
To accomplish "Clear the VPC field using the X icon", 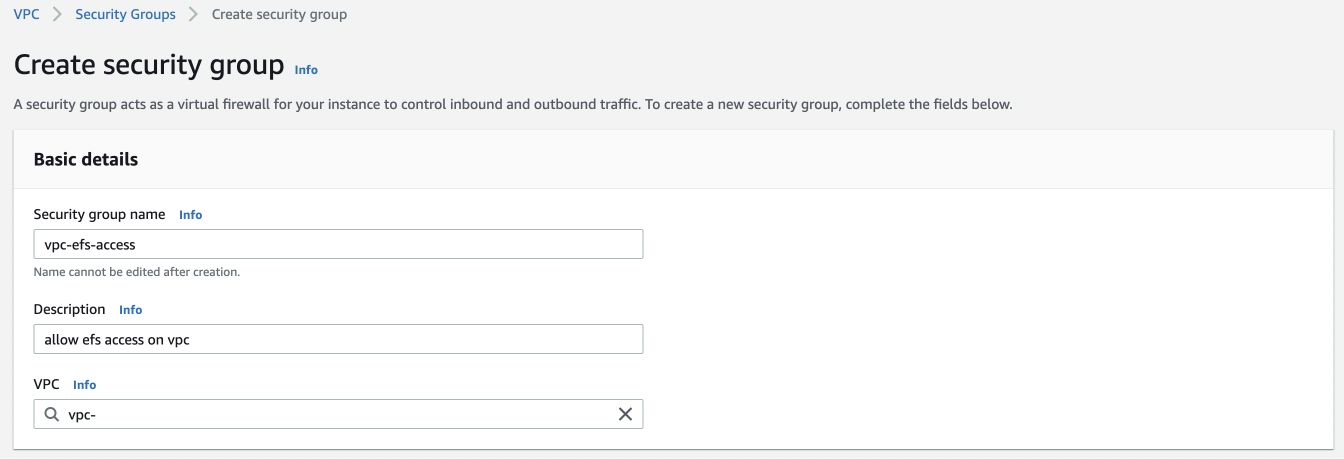I will pos(625,414).
